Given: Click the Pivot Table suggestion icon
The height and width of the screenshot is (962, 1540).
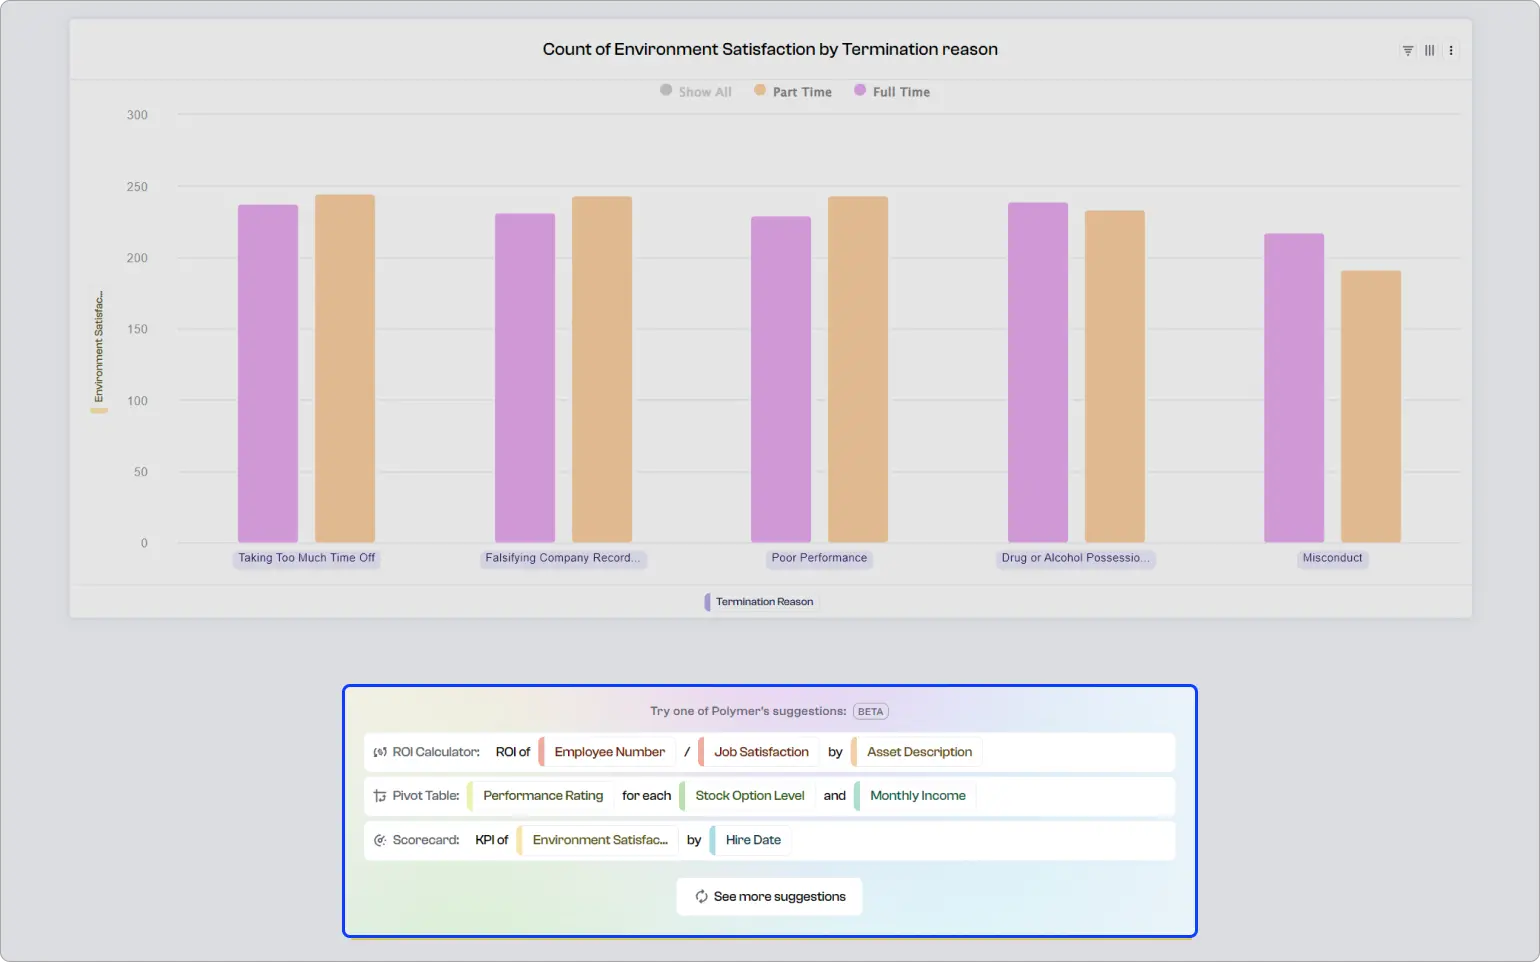Looking at the screenshot, I should click(x=379, y=795).
